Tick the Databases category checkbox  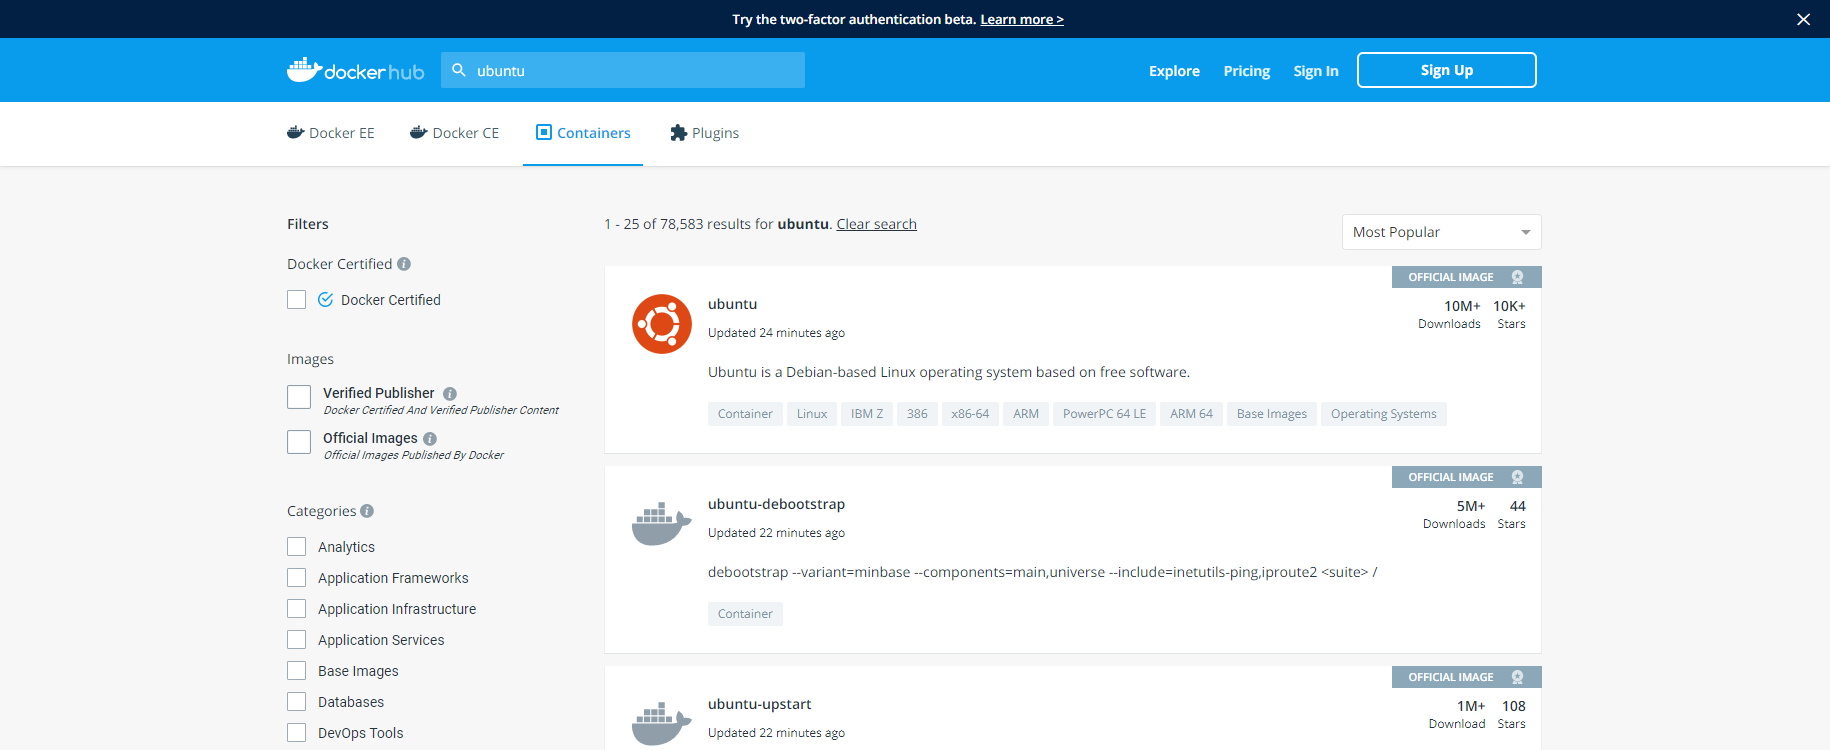(296, 701)
